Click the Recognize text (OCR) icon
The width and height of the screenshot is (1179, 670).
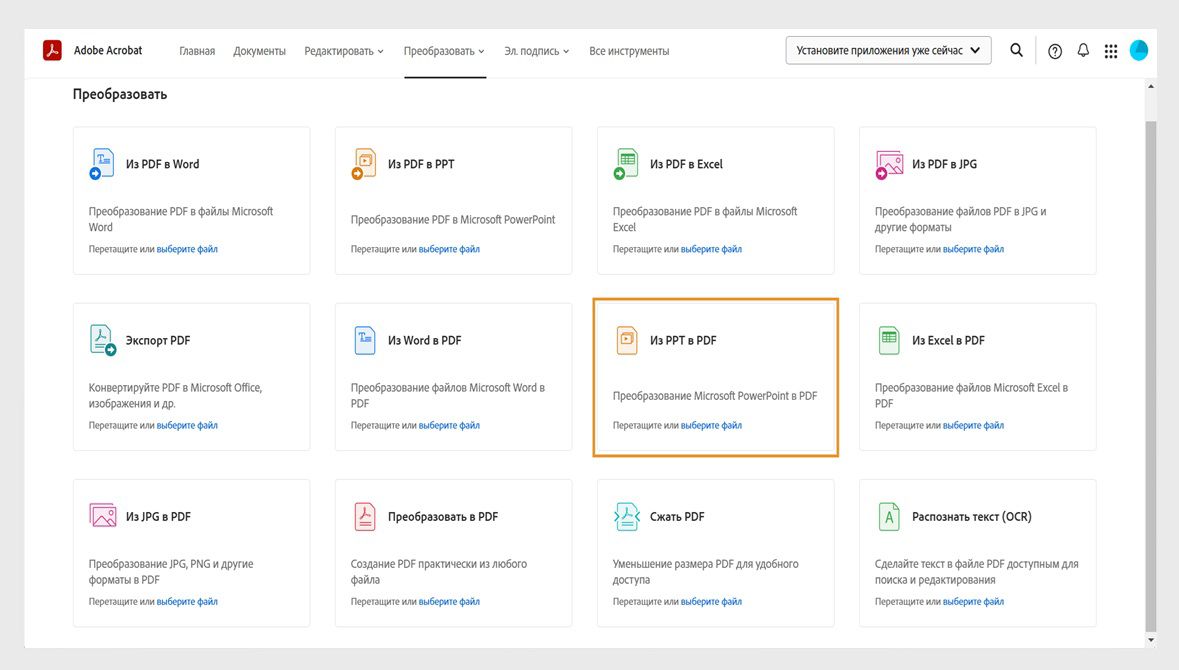tap(889, 517)
